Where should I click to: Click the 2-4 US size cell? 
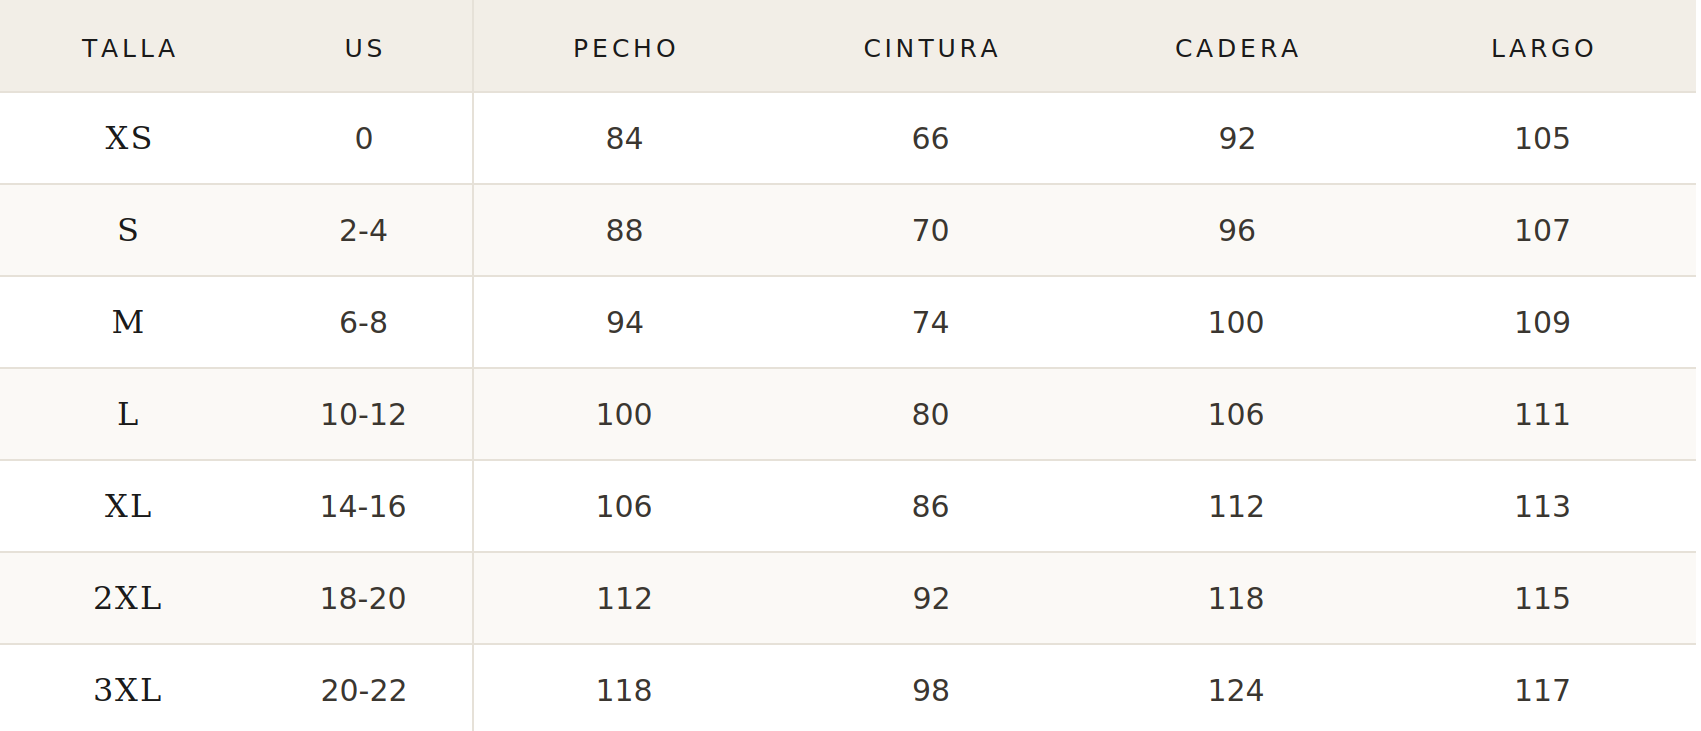coord(363,230)
